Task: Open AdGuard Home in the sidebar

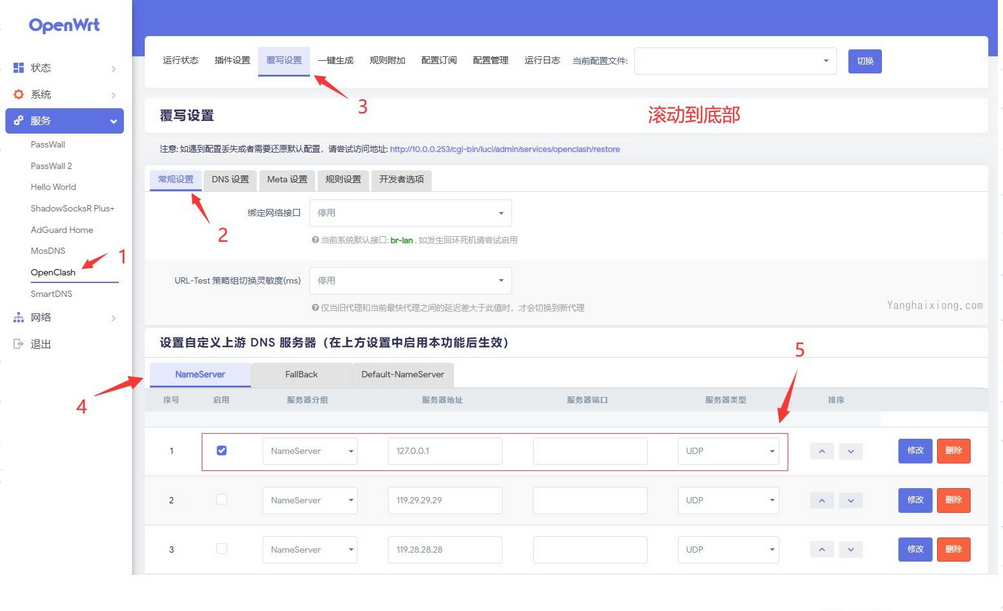Action: pyautogui.click(x=62, y=230)
